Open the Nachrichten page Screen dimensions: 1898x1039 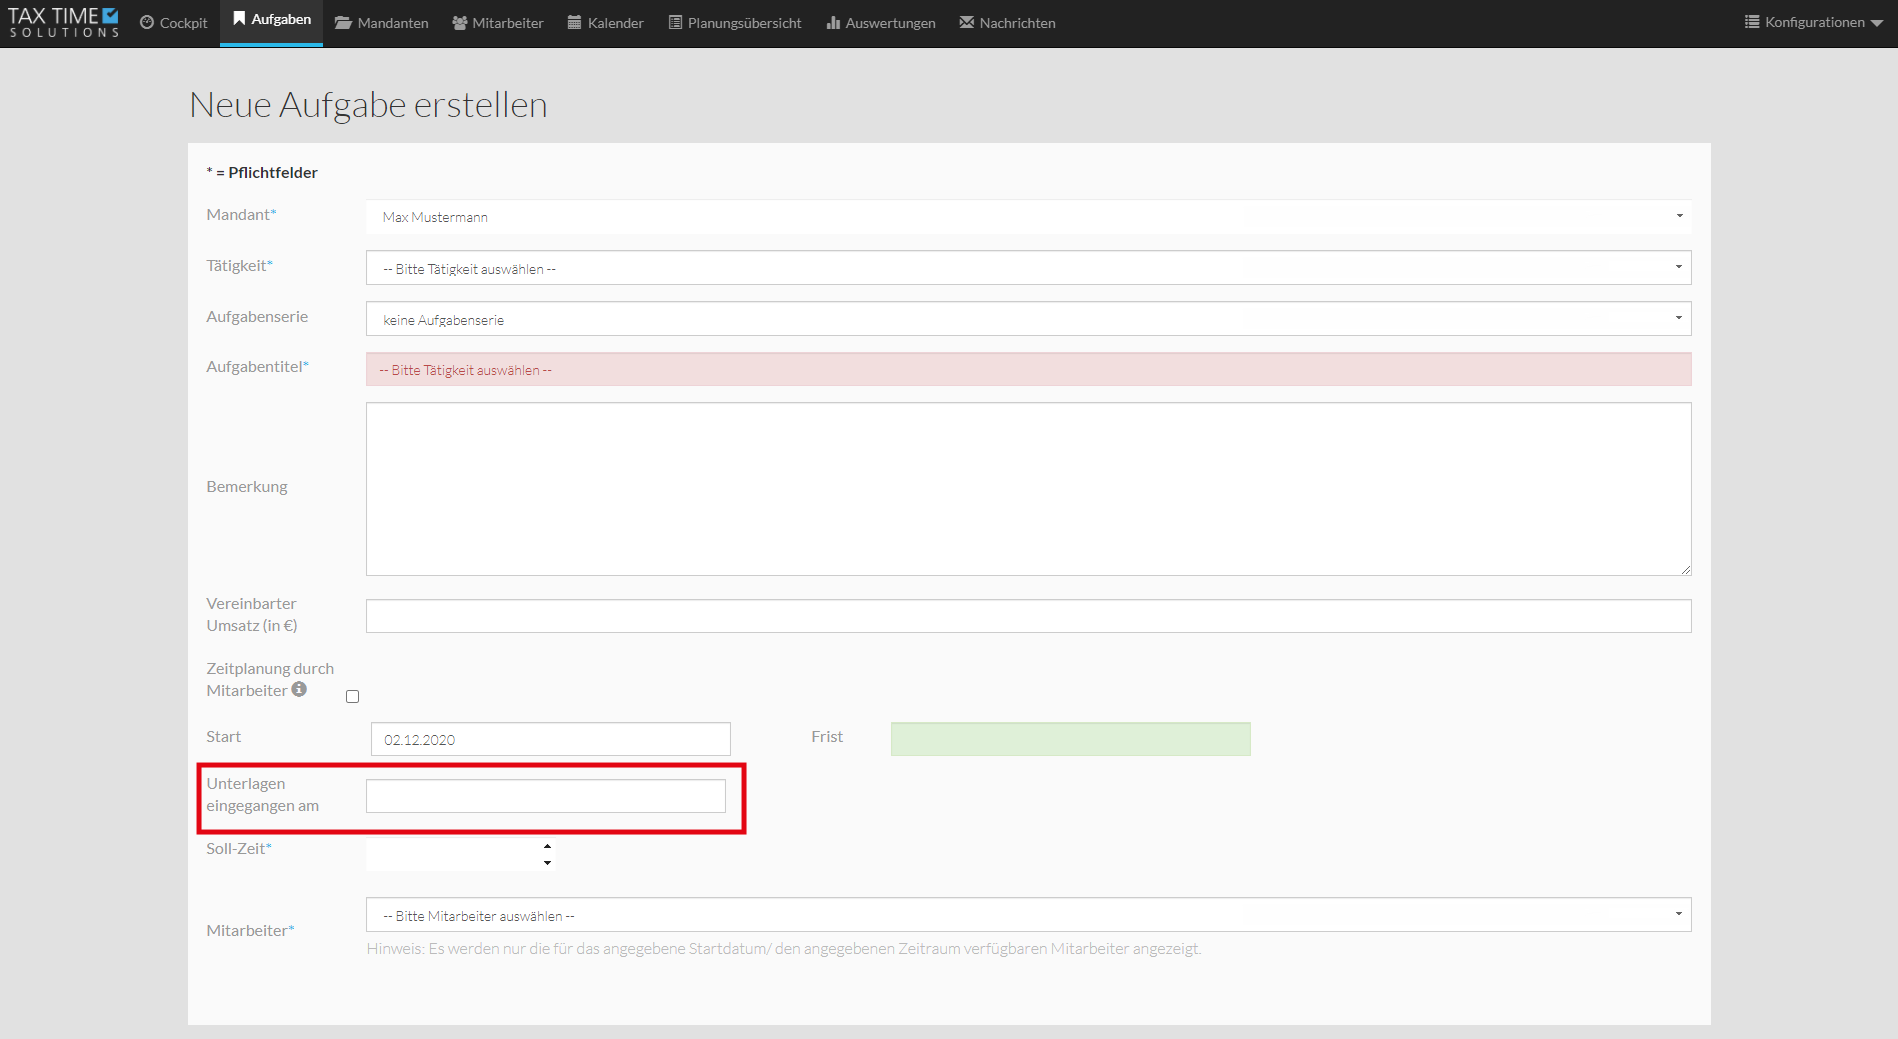[1007, 23]
